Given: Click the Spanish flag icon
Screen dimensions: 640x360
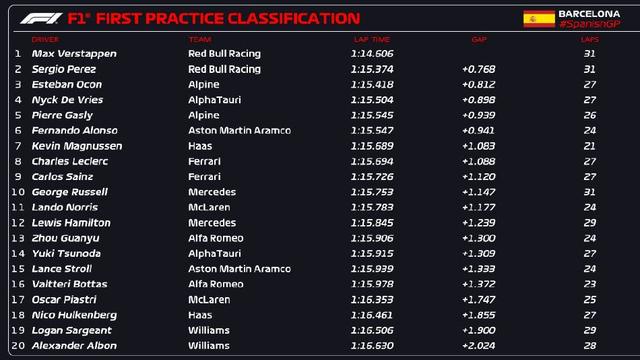Looking at the screenshot, I should tap(539, 19).
